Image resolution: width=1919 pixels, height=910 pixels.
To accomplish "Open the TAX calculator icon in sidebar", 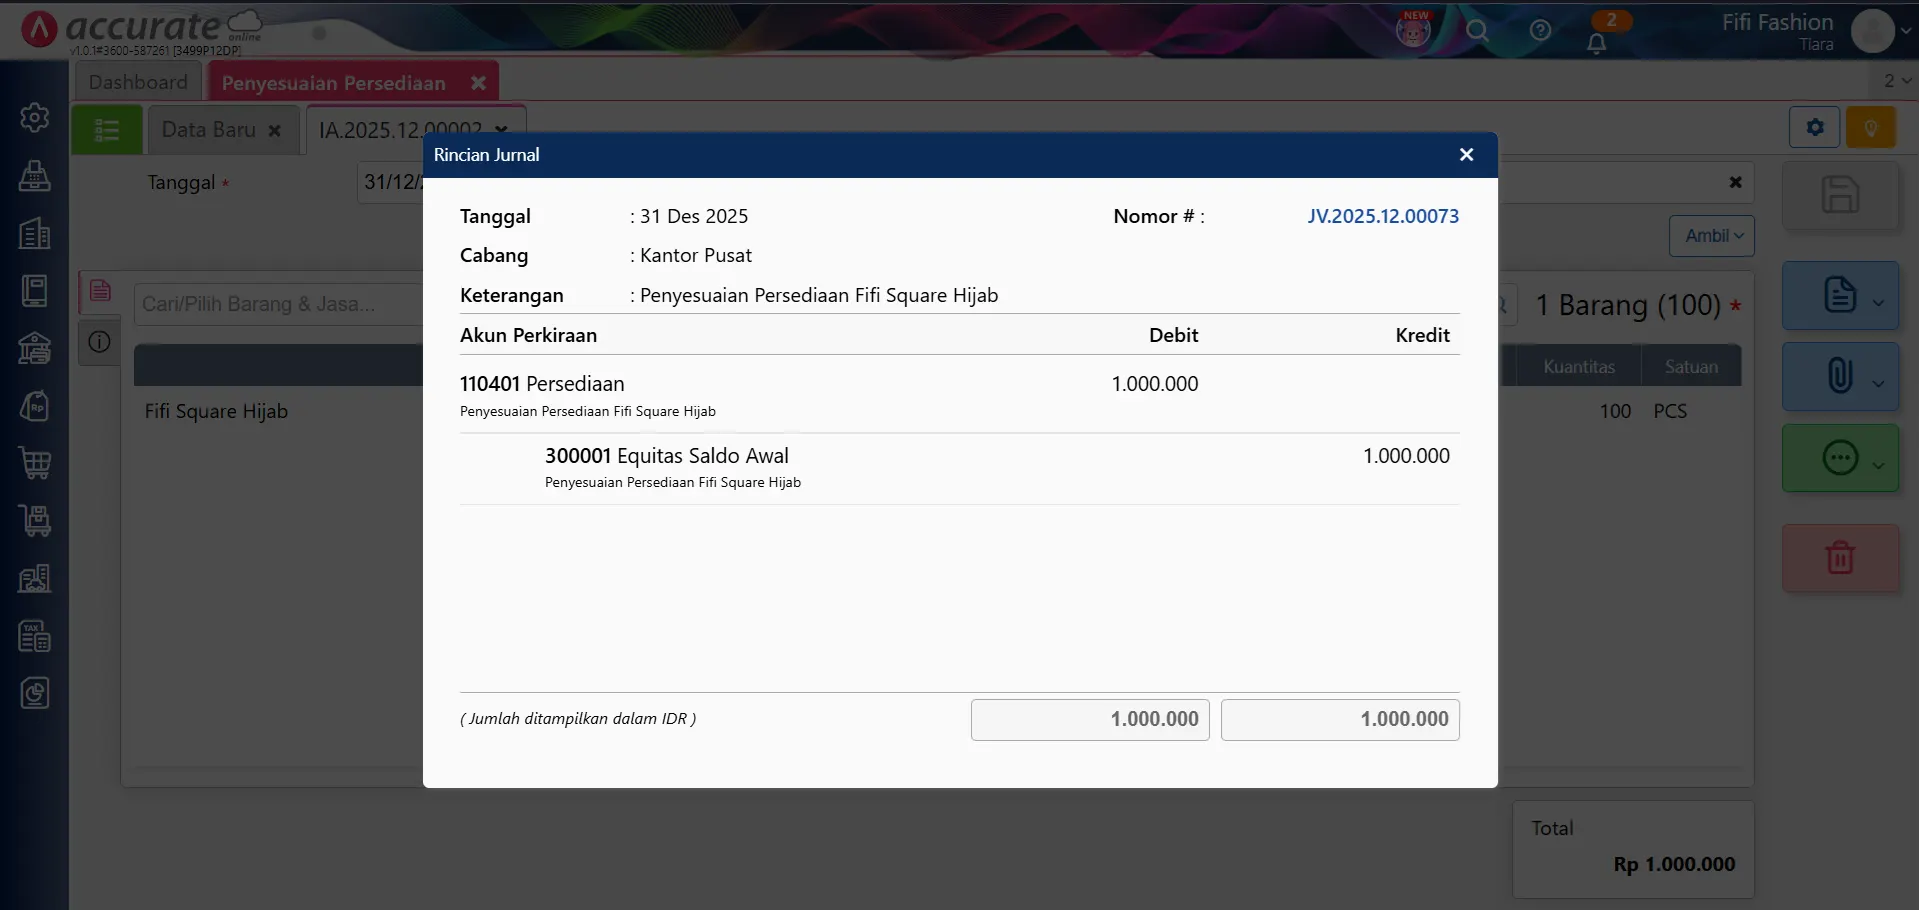I will 35,636.
